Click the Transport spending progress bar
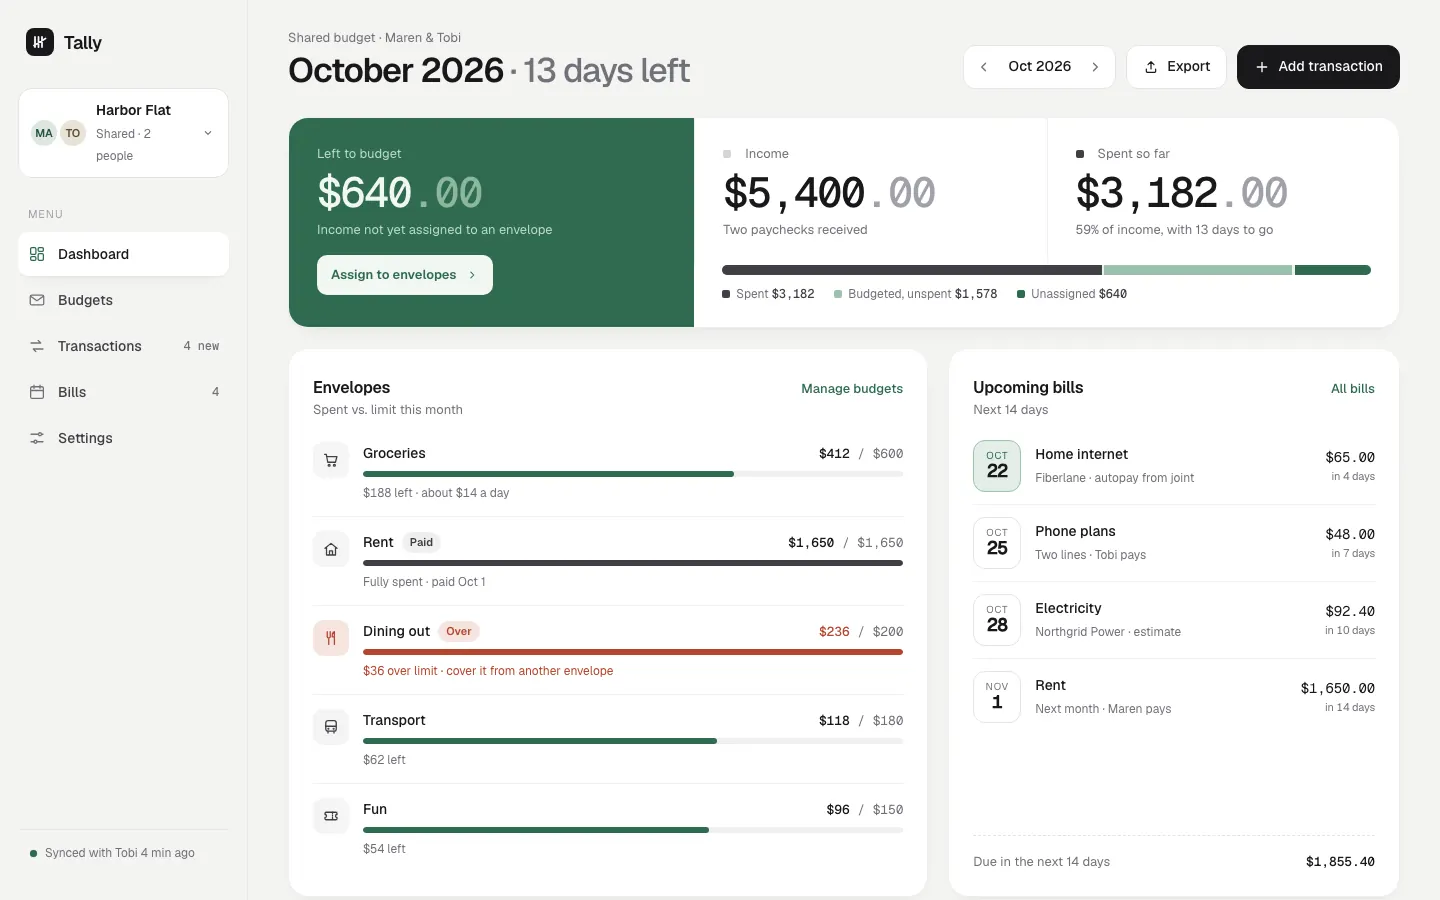The image size is (1440, 900). [x=633, y=741]
